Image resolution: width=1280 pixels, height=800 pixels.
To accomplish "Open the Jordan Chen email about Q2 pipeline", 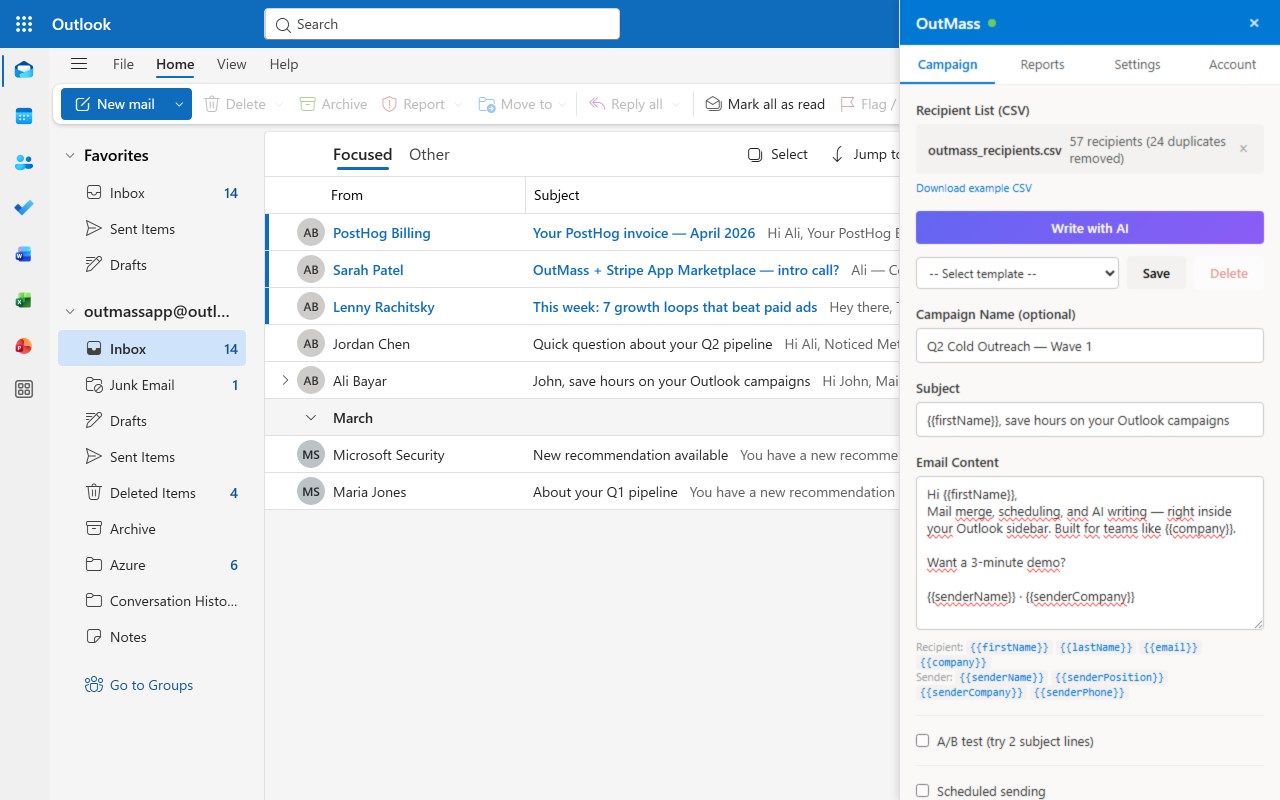I will pos(582,344).
